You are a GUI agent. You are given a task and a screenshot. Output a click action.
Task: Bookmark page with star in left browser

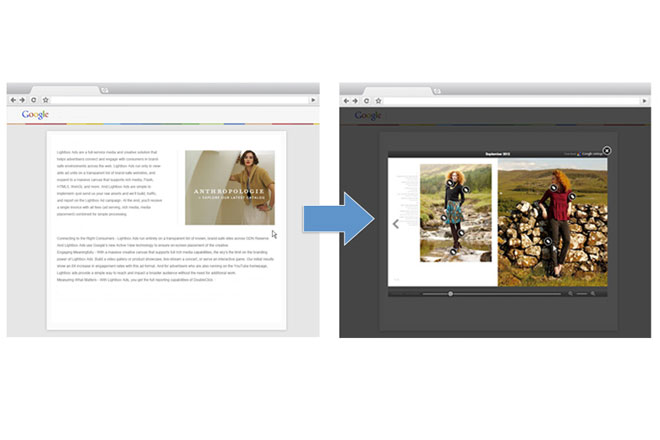[x=45, y=100]
